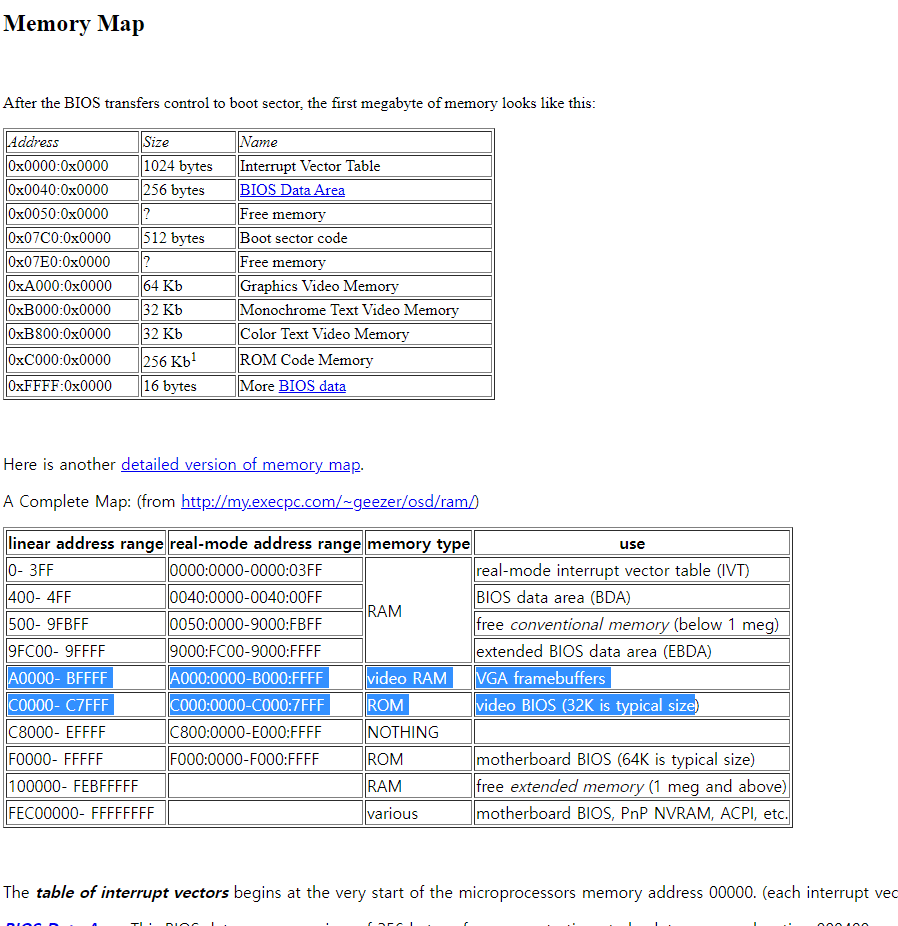This screenshot has width=898, height=926.
Task: Select 'Monochrome Text Video Memory' cell
Action: pyautogui.click(x=364, y=310)
